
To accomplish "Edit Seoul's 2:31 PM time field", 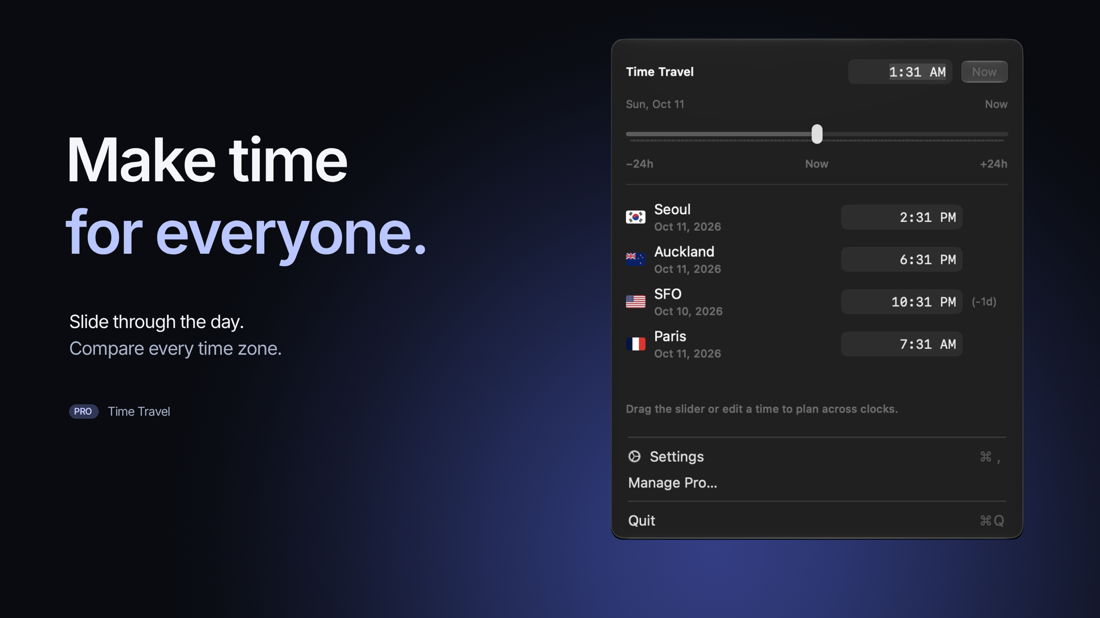I will point(901,217).
